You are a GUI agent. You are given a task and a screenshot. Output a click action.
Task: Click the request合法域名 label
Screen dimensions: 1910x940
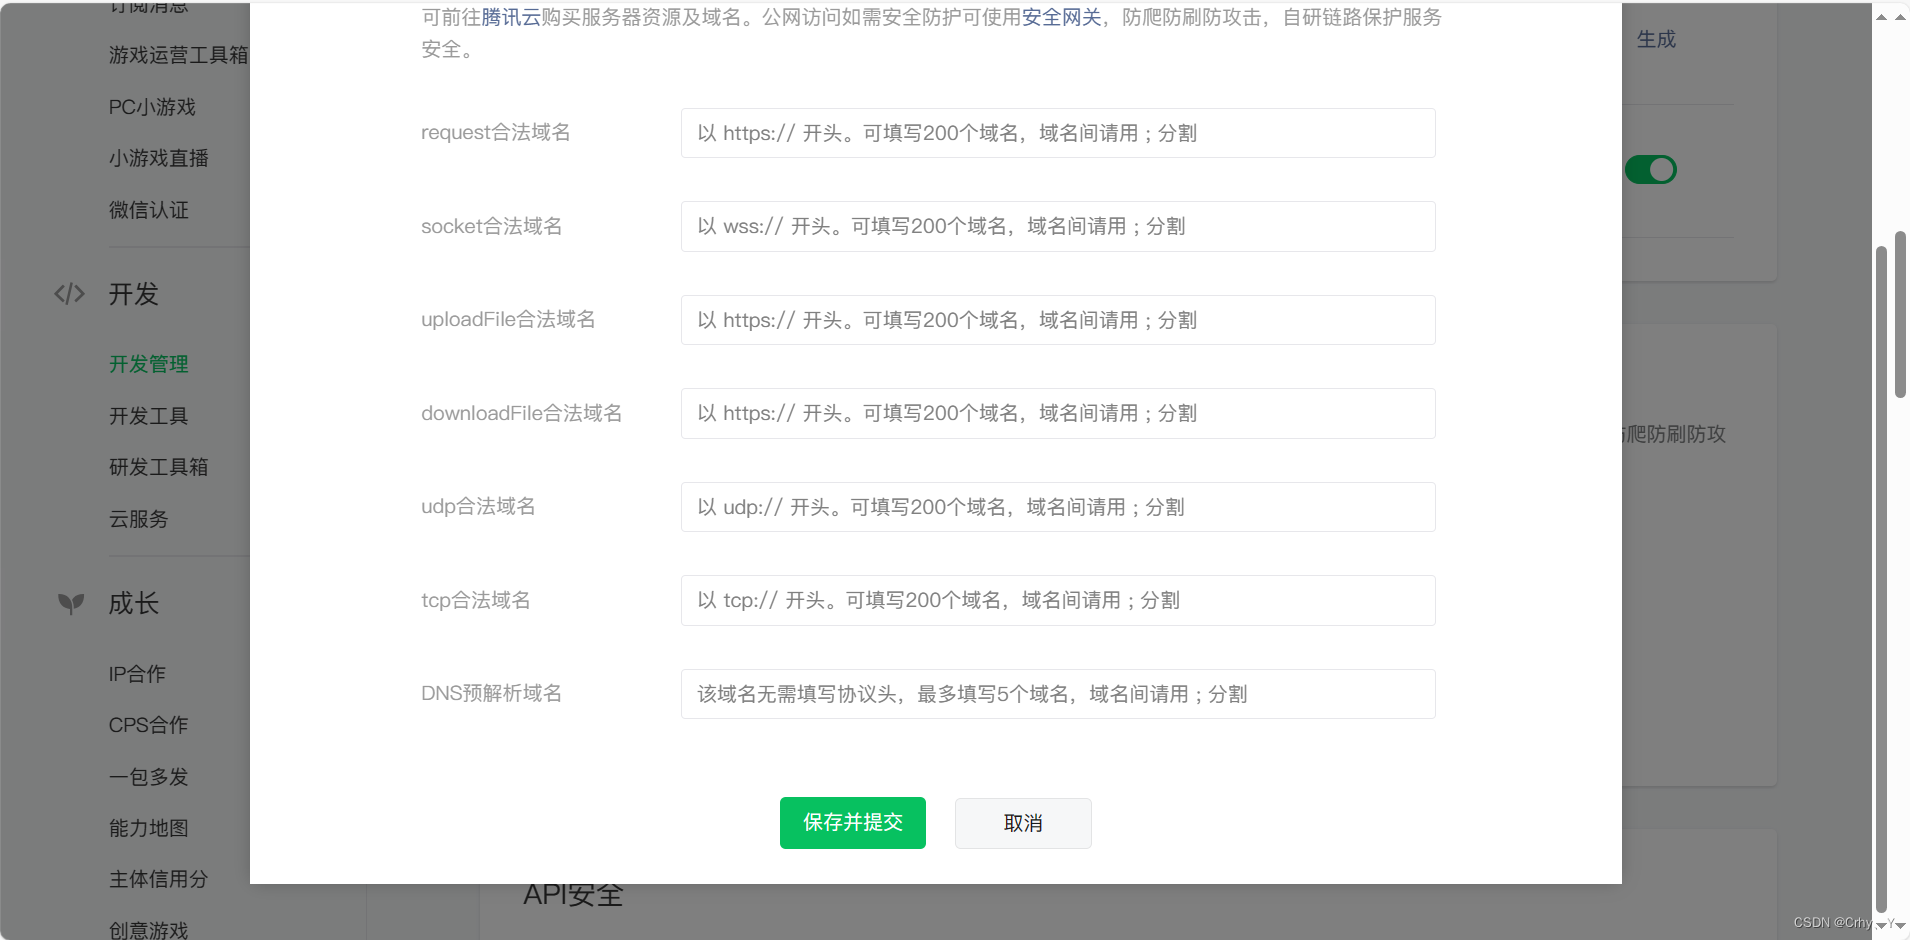point(496,132)
